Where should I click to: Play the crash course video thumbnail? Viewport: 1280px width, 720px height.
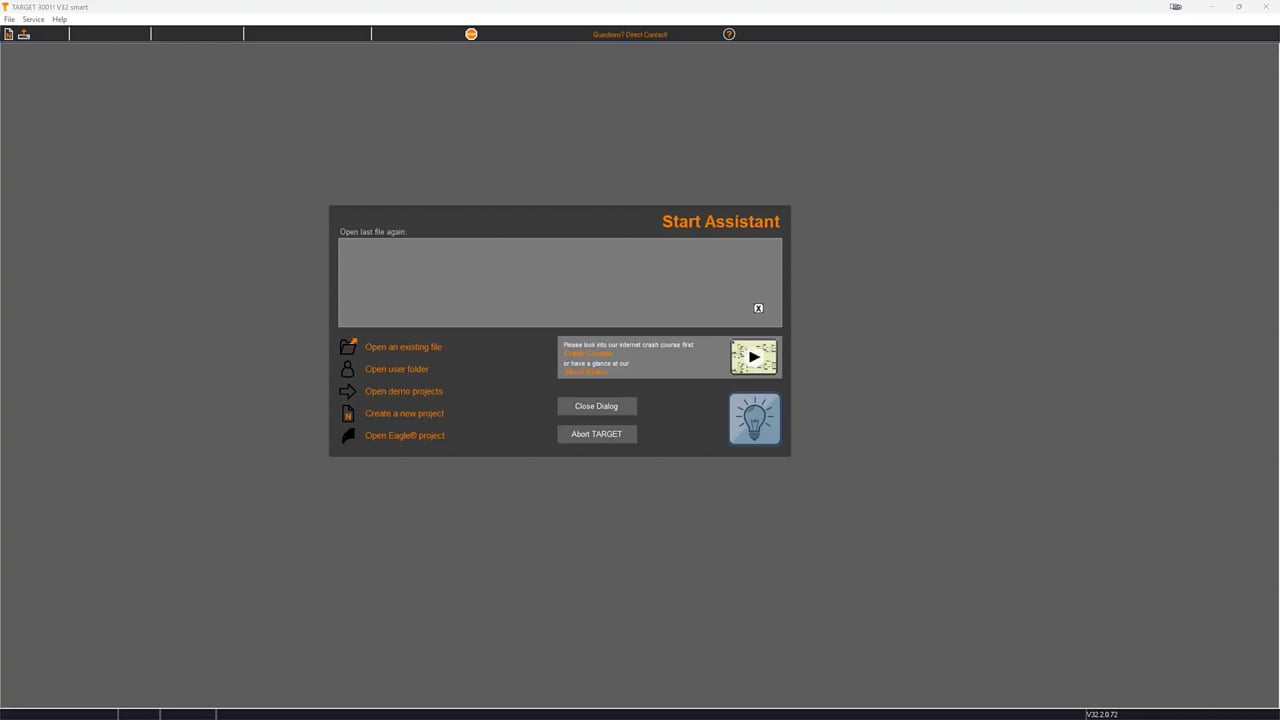pos(754,357)
